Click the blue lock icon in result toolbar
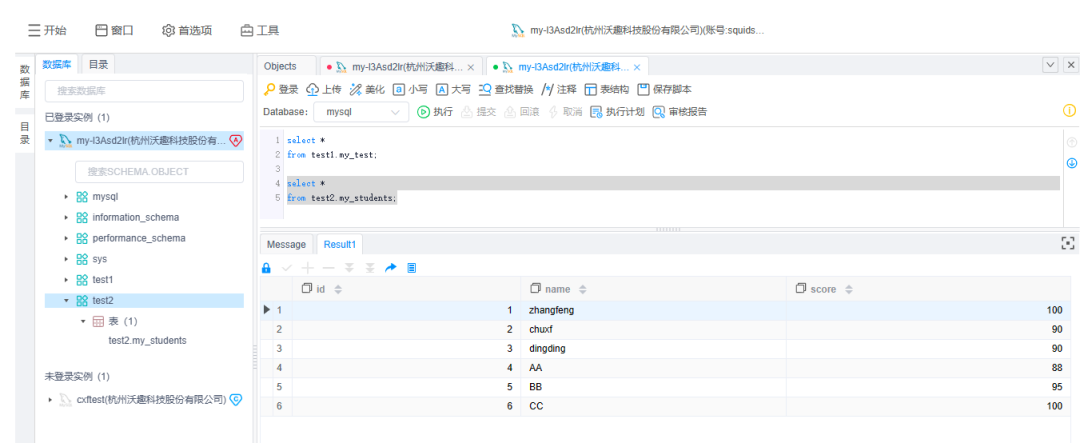The image size is (1080, 443). point(267,268)
